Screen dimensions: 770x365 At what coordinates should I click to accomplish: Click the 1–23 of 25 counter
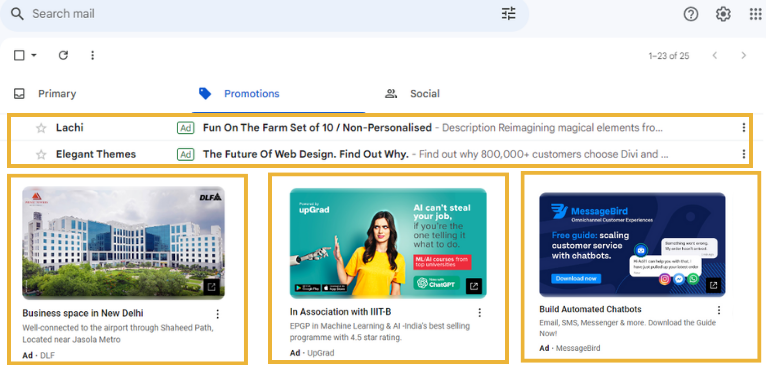[x=668, y=56]
